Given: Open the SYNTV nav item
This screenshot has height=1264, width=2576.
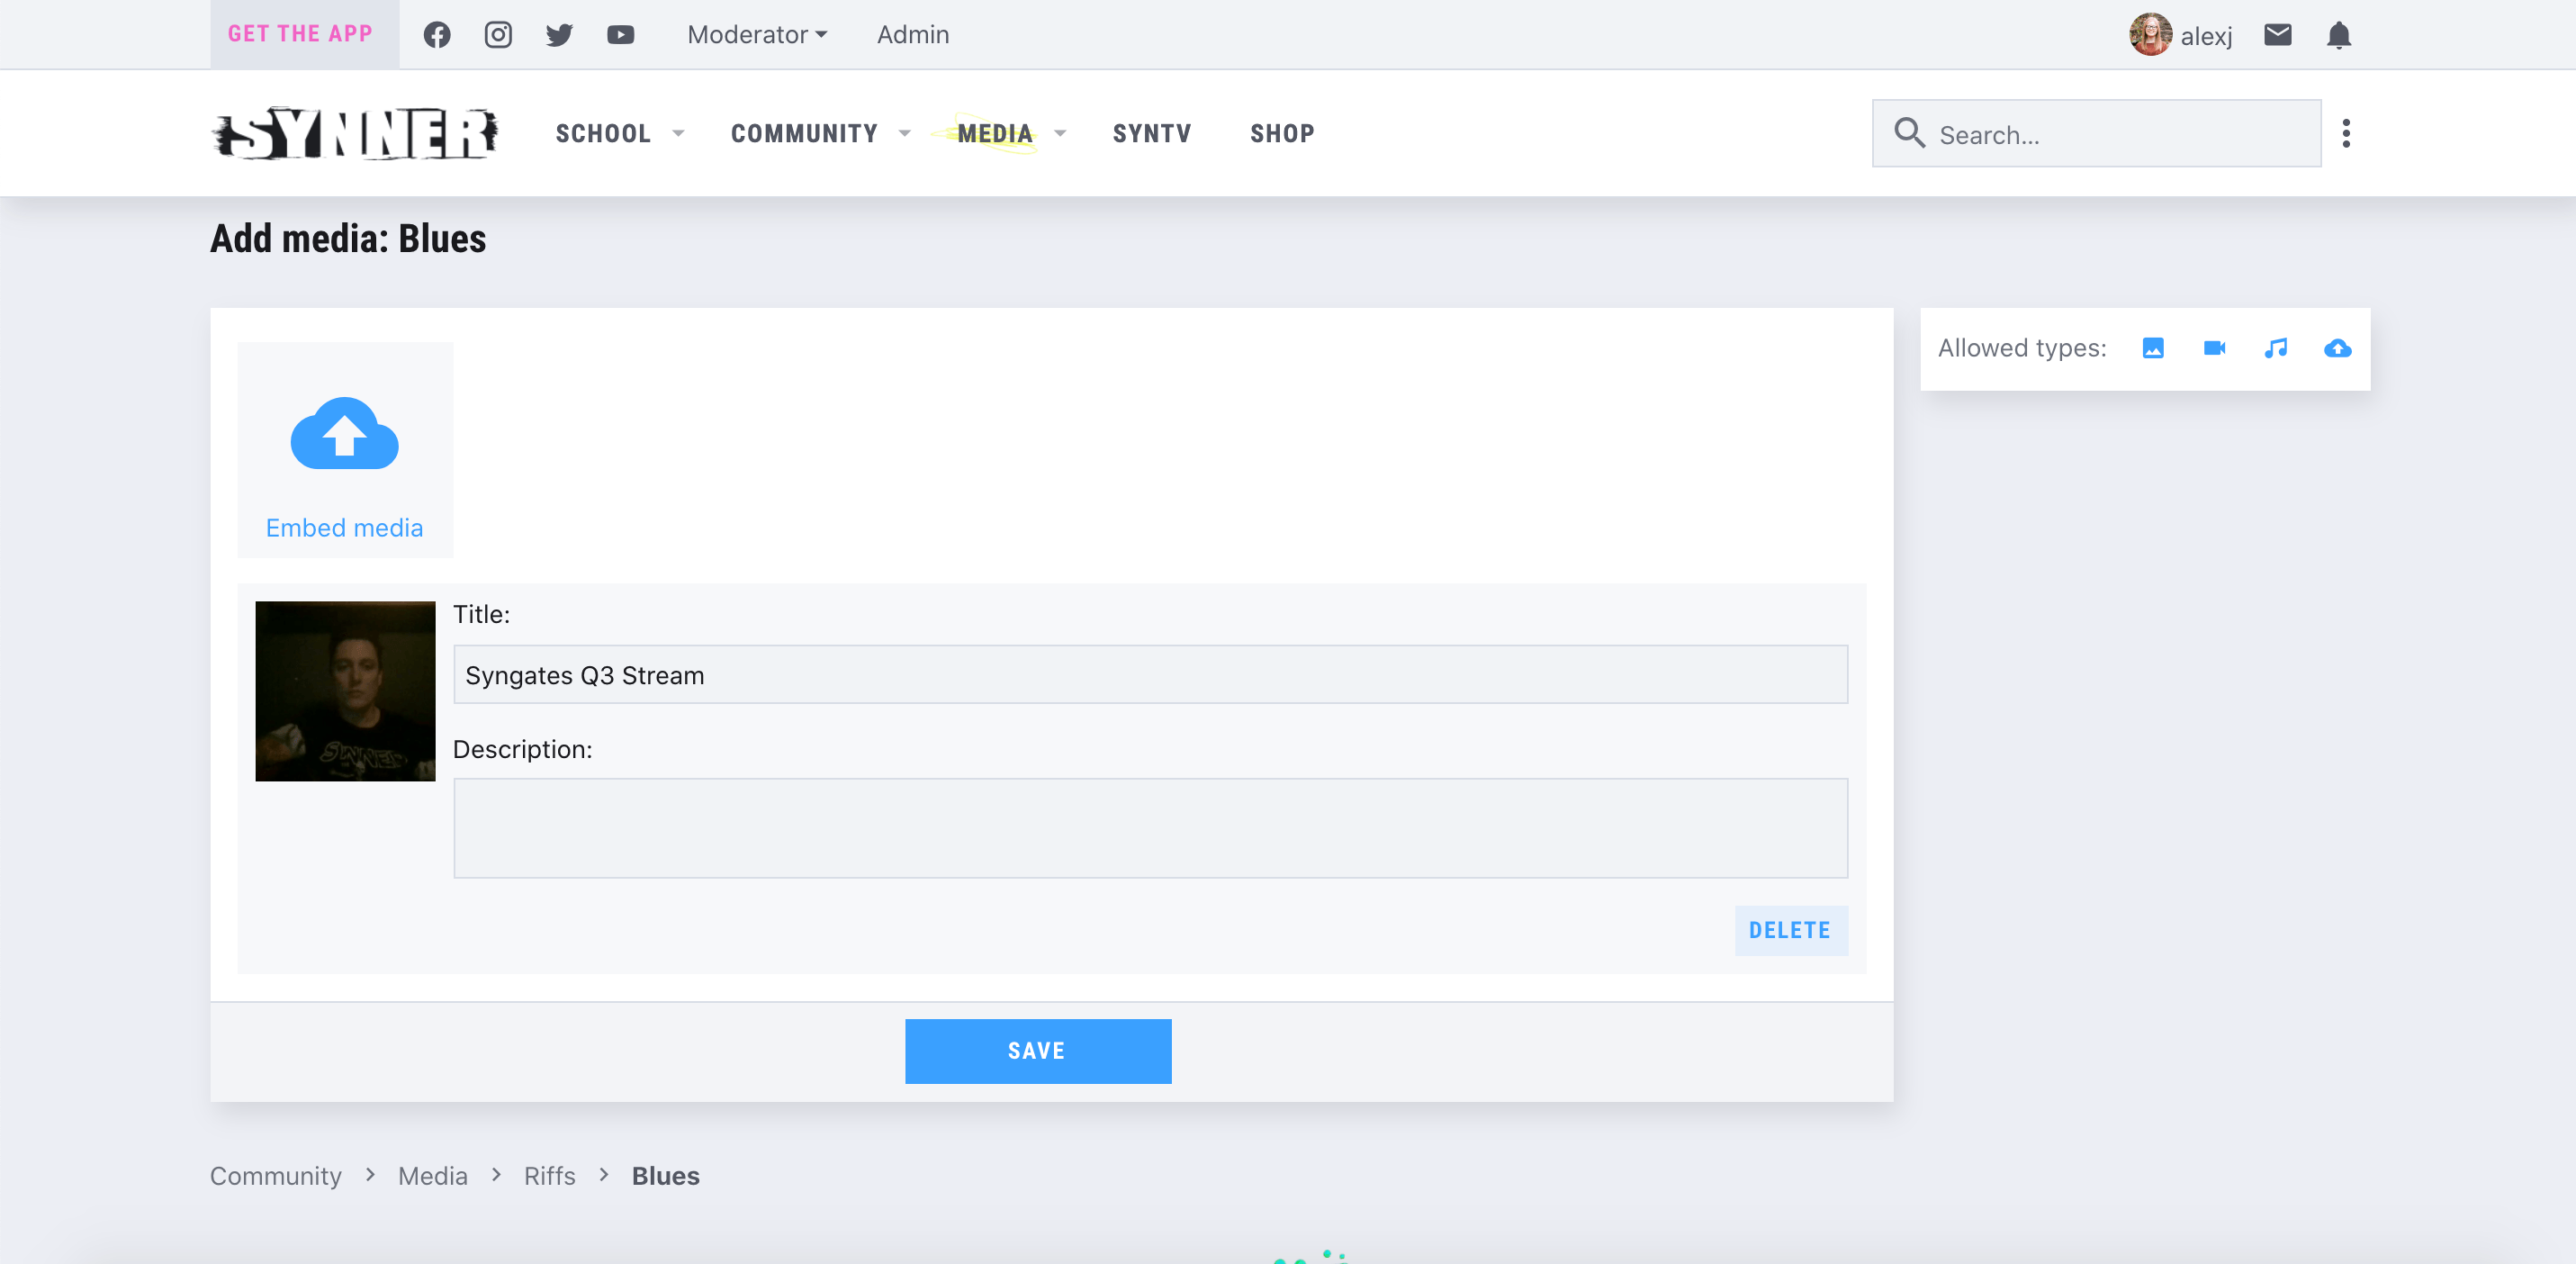Looking at the screenshot, I should coord(1152,133).
